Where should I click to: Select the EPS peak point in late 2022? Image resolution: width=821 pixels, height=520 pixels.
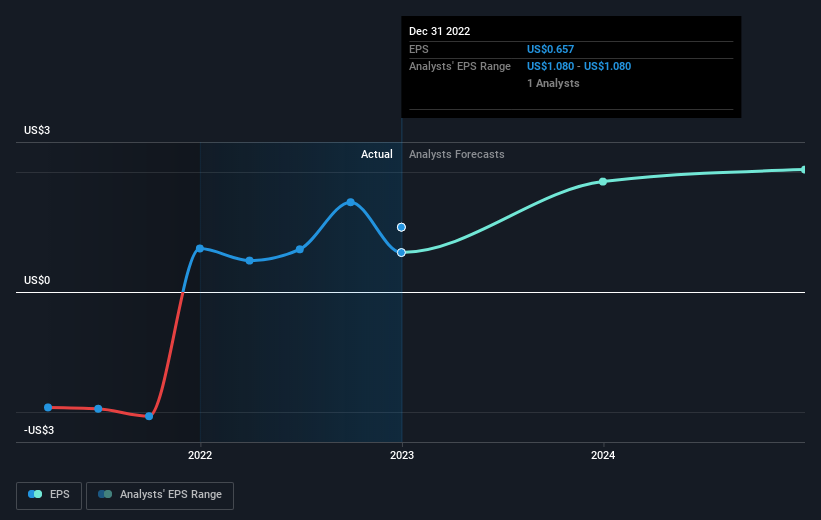[350, 202]
